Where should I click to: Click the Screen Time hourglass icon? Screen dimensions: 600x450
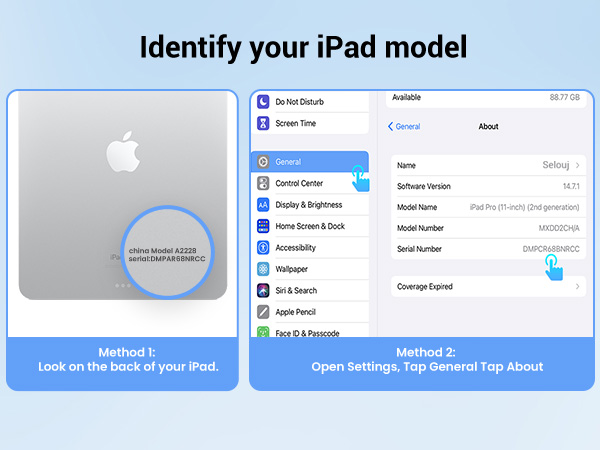point(263,123)
